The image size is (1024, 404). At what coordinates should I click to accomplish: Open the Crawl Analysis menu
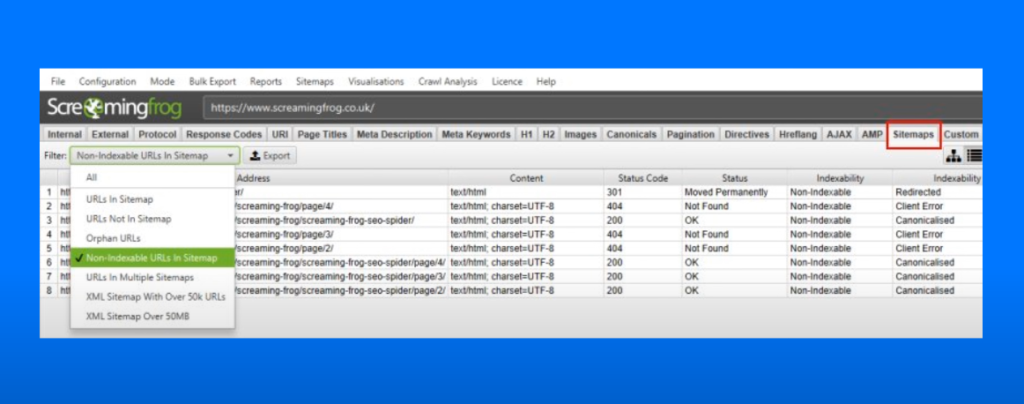tap(448, 82)
